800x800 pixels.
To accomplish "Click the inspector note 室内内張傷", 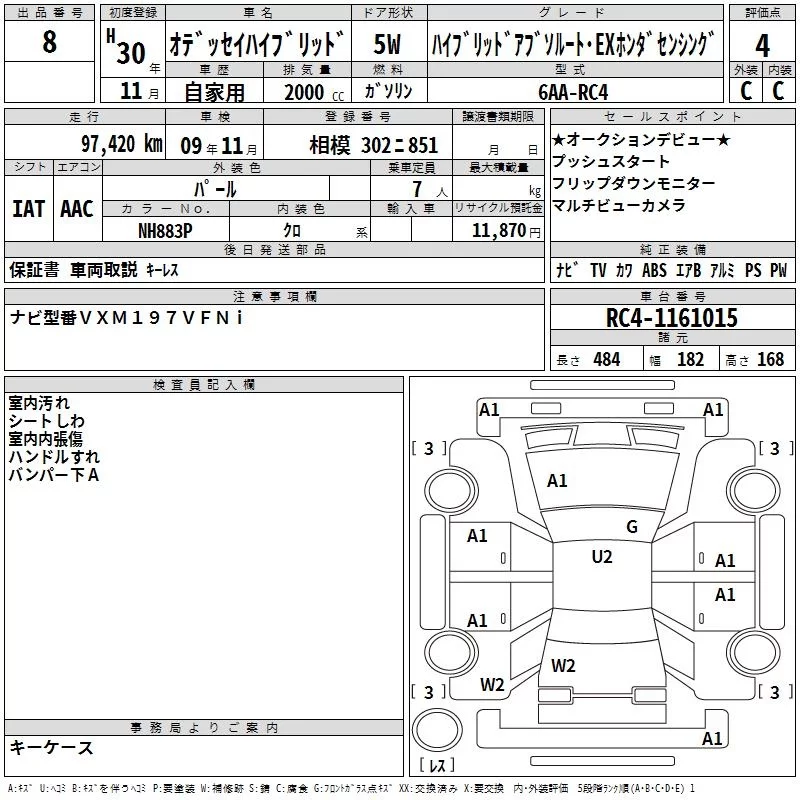I will [45, 439].
